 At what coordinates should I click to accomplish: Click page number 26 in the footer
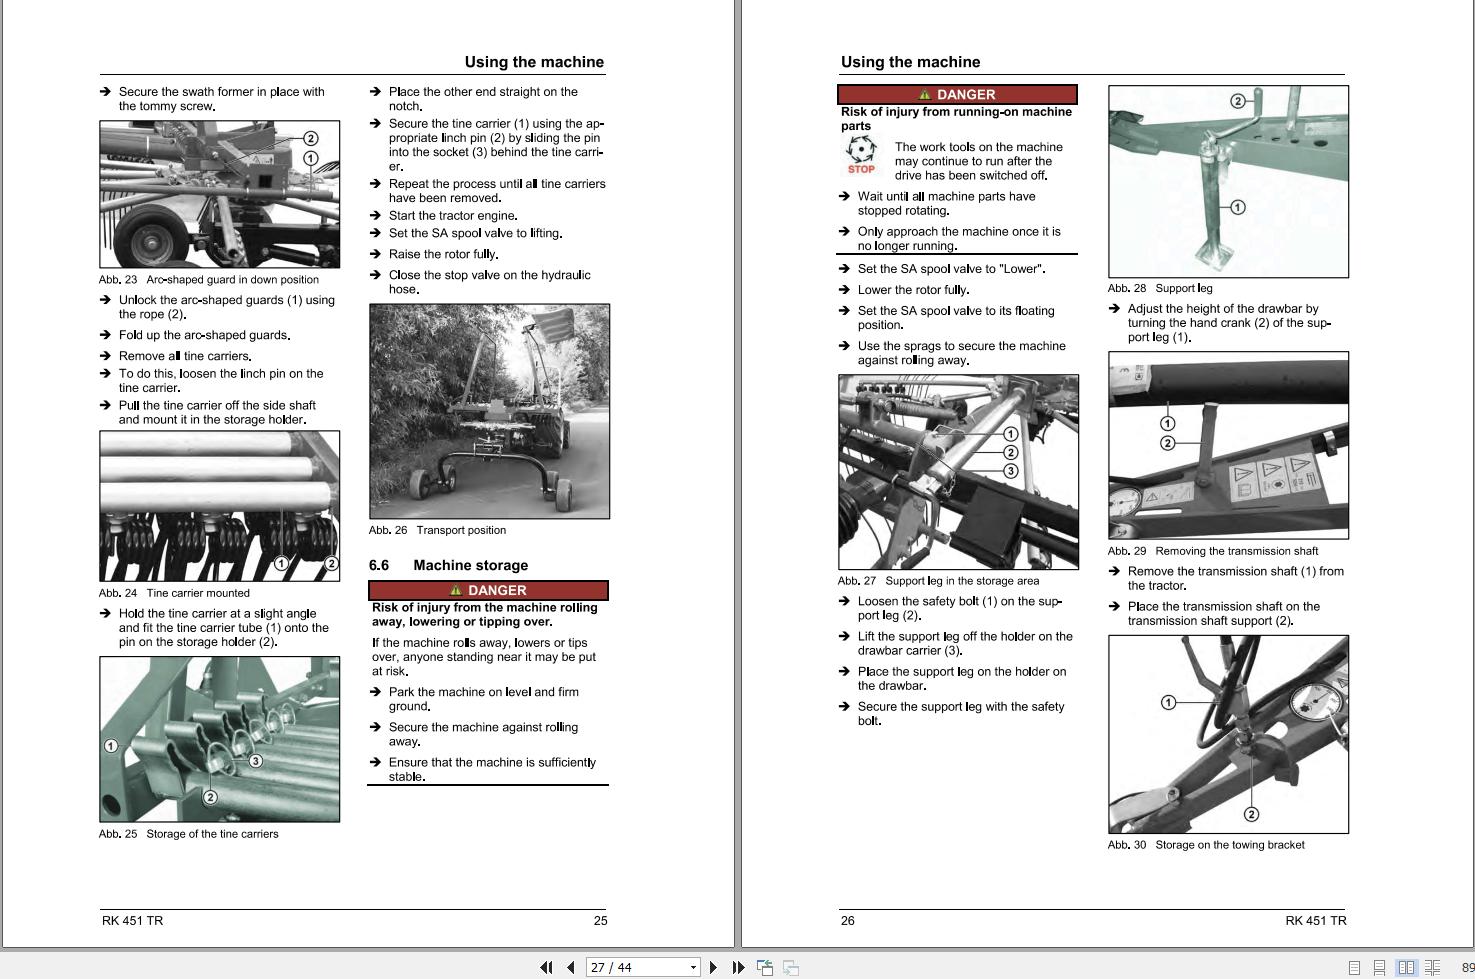tap(848, 921)
